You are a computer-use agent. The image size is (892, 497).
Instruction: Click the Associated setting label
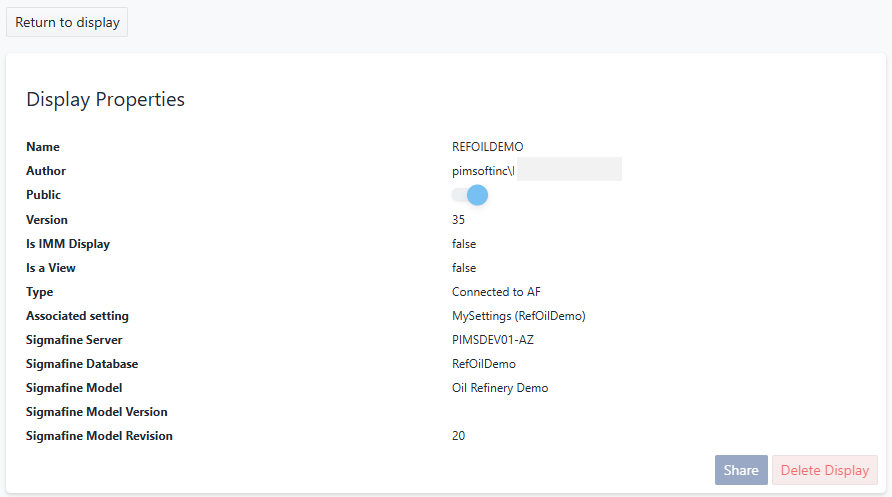(x=77, y=316)
